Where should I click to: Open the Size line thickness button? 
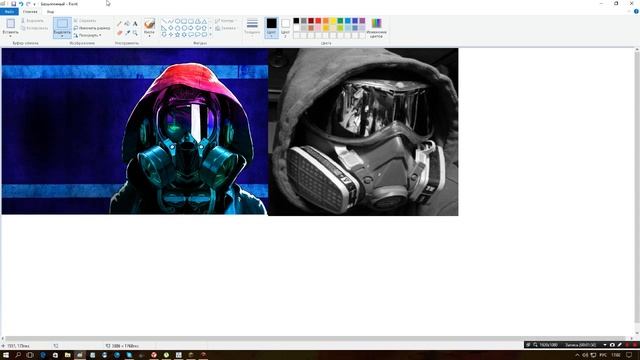click(x=252, y=27)
